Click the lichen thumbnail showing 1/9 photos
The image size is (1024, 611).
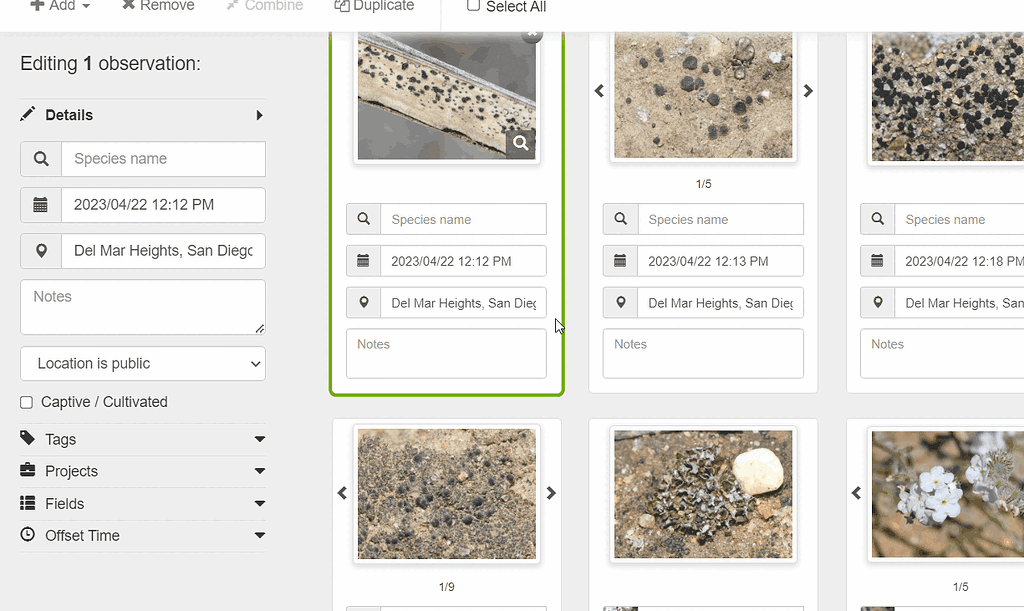(446, 493)
